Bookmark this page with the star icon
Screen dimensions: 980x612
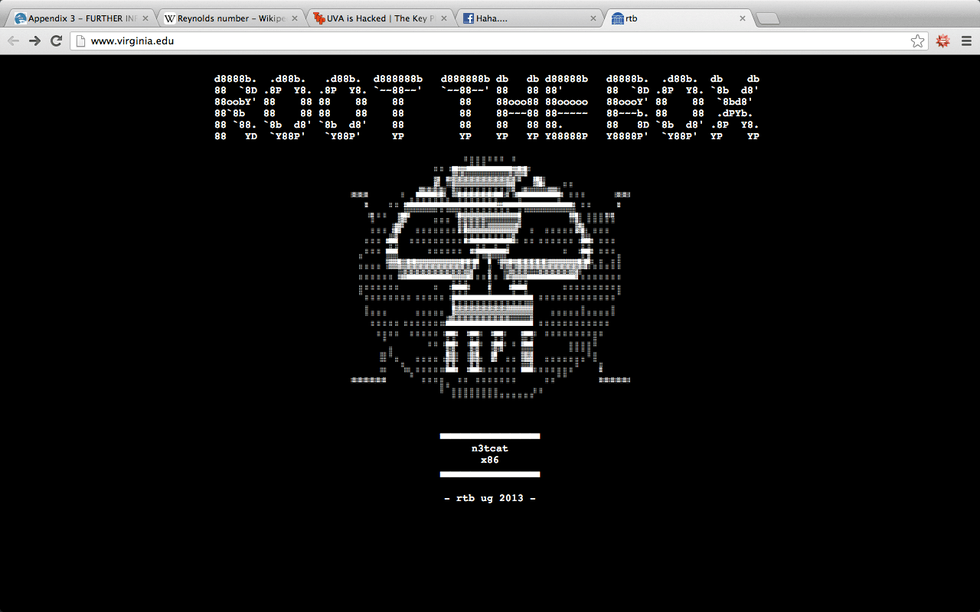tap(917, 41)
